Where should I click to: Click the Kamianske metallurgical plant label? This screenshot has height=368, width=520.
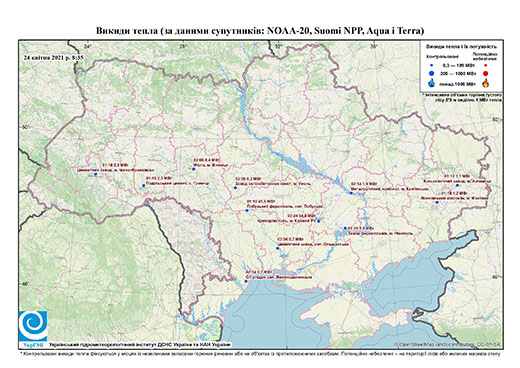tap(390, 189)
